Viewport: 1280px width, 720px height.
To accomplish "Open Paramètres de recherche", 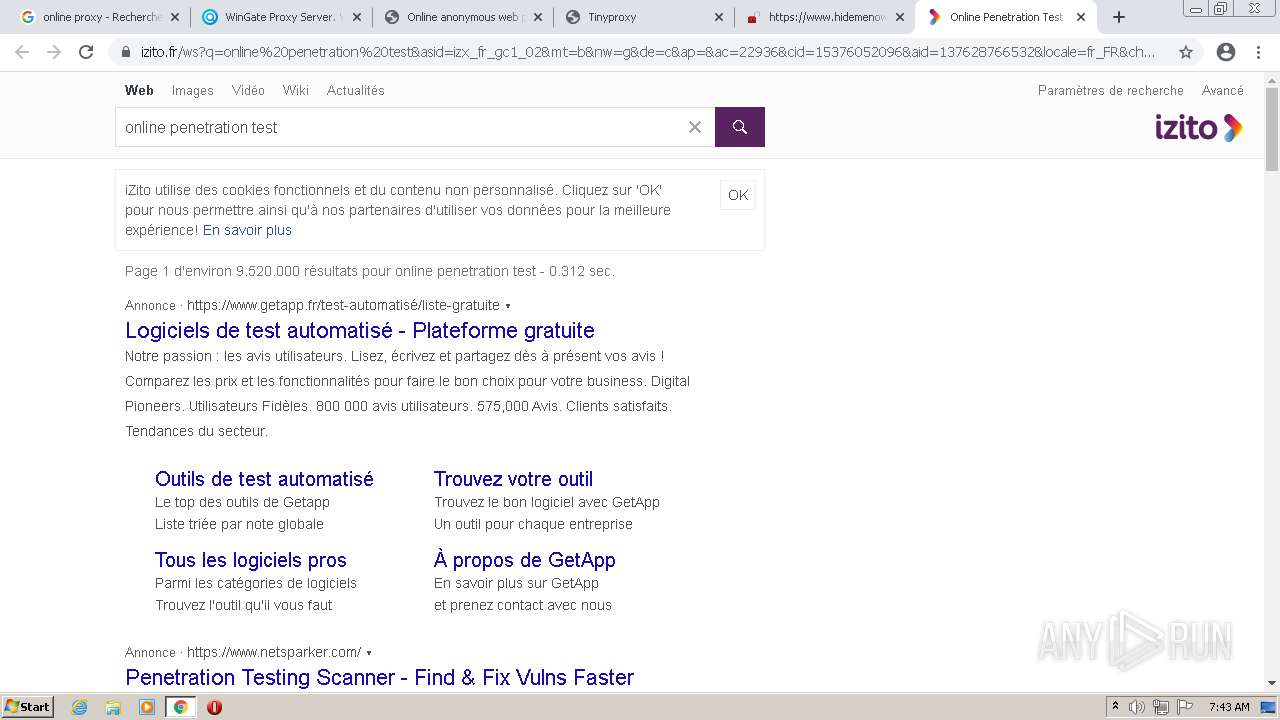I will [x=1110, y=90].
